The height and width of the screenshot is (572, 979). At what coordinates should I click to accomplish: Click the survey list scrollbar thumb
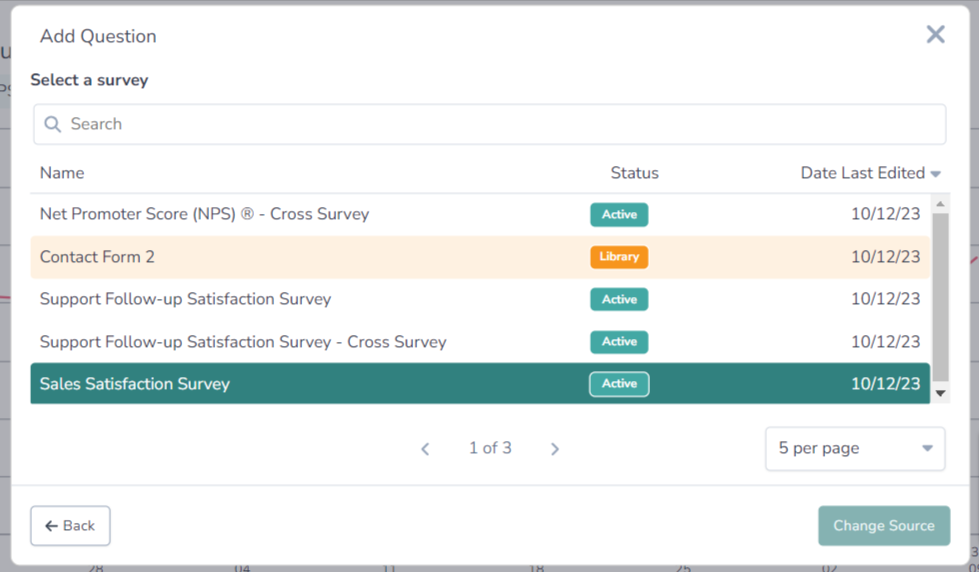tap(940, 297)
